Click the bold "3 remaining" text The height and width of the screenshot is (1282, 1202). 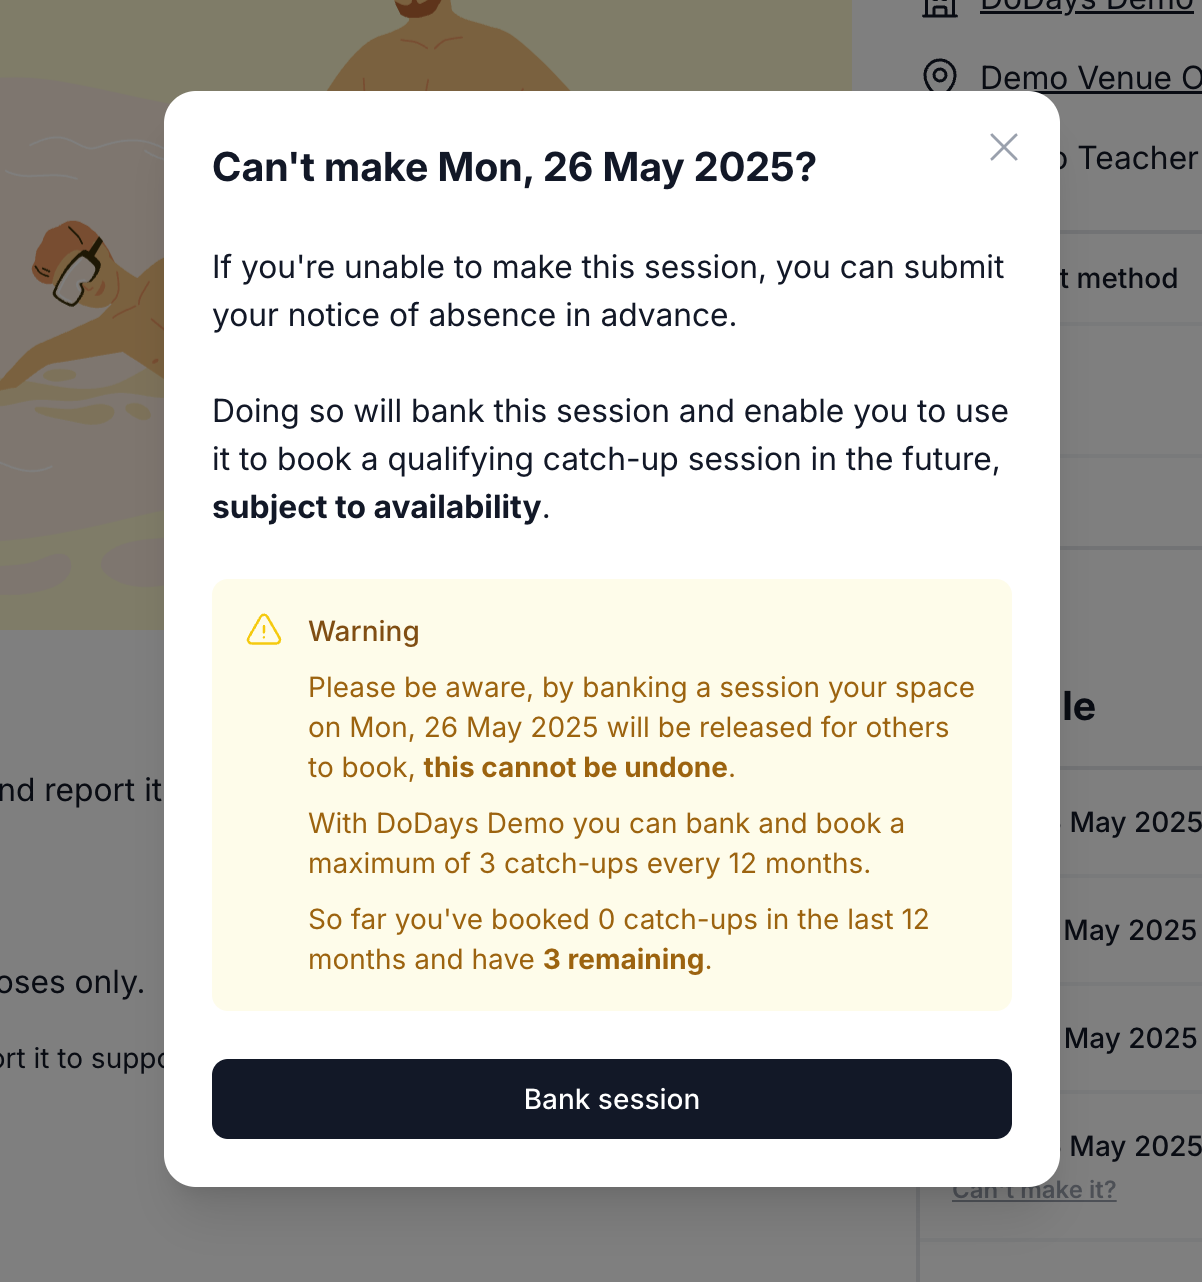624,960
